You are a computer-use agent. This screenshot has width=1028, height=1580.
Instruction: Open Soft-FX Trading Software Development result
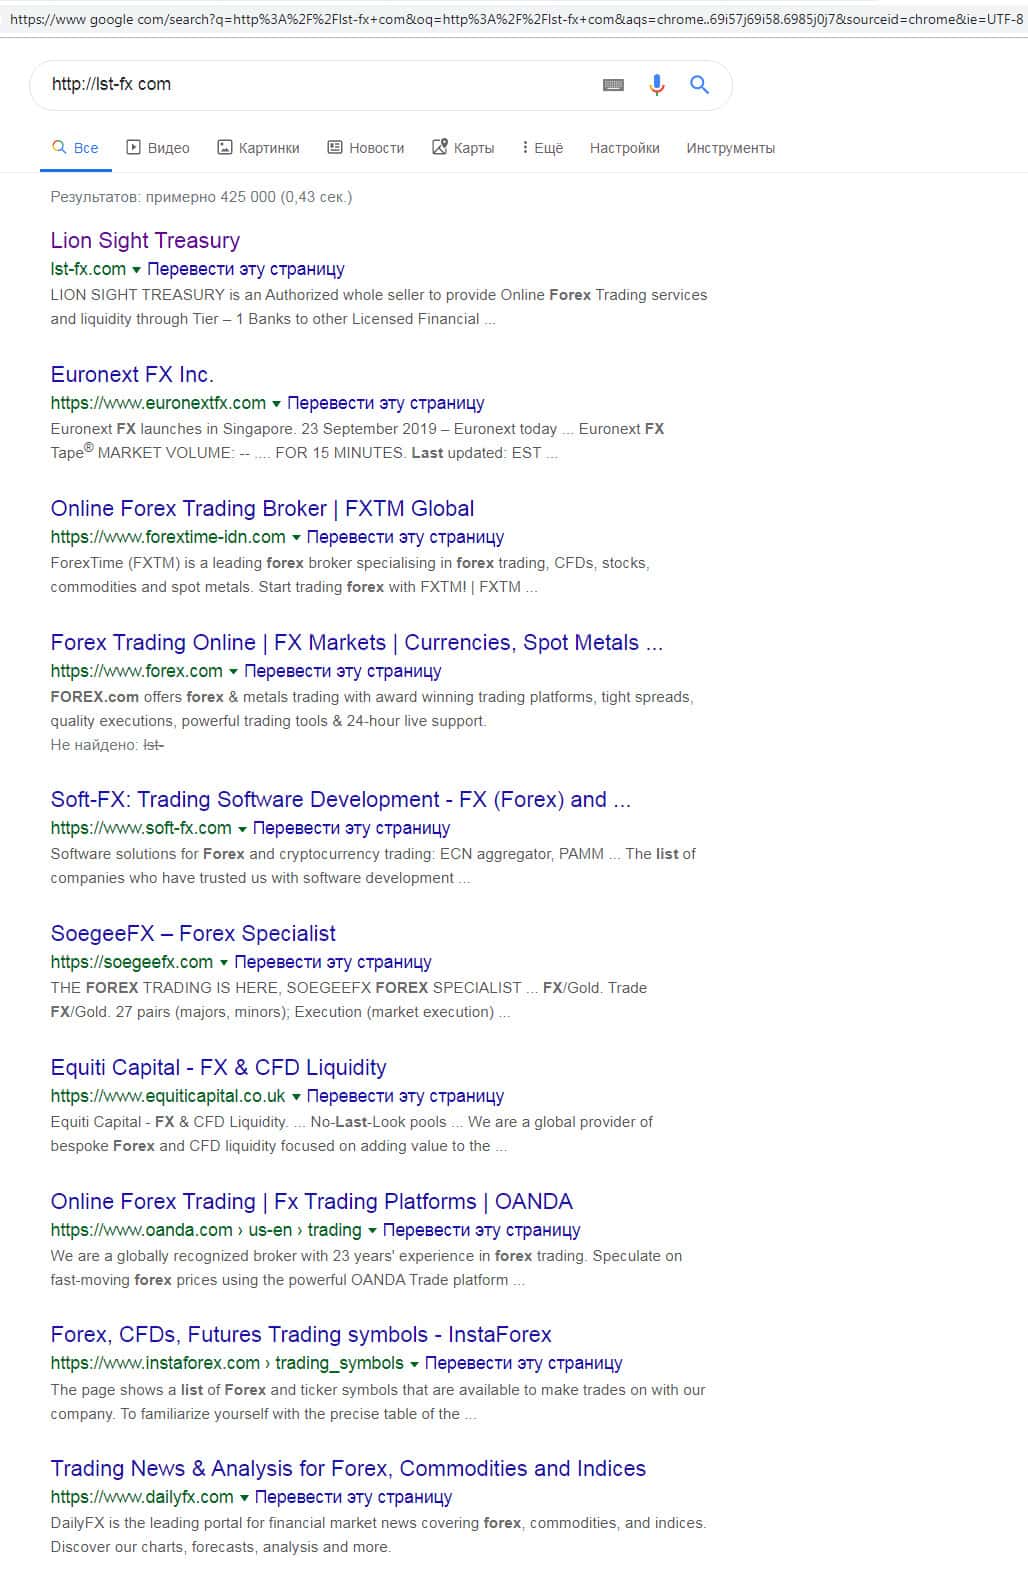point(340,799)
